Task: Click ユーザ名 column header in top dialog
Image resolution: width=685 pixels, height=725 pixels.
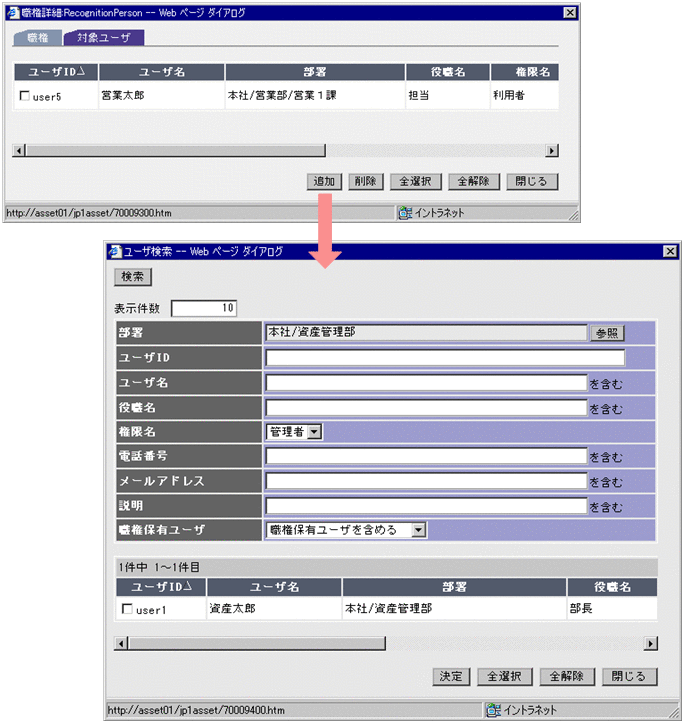Action: (161, 72)
